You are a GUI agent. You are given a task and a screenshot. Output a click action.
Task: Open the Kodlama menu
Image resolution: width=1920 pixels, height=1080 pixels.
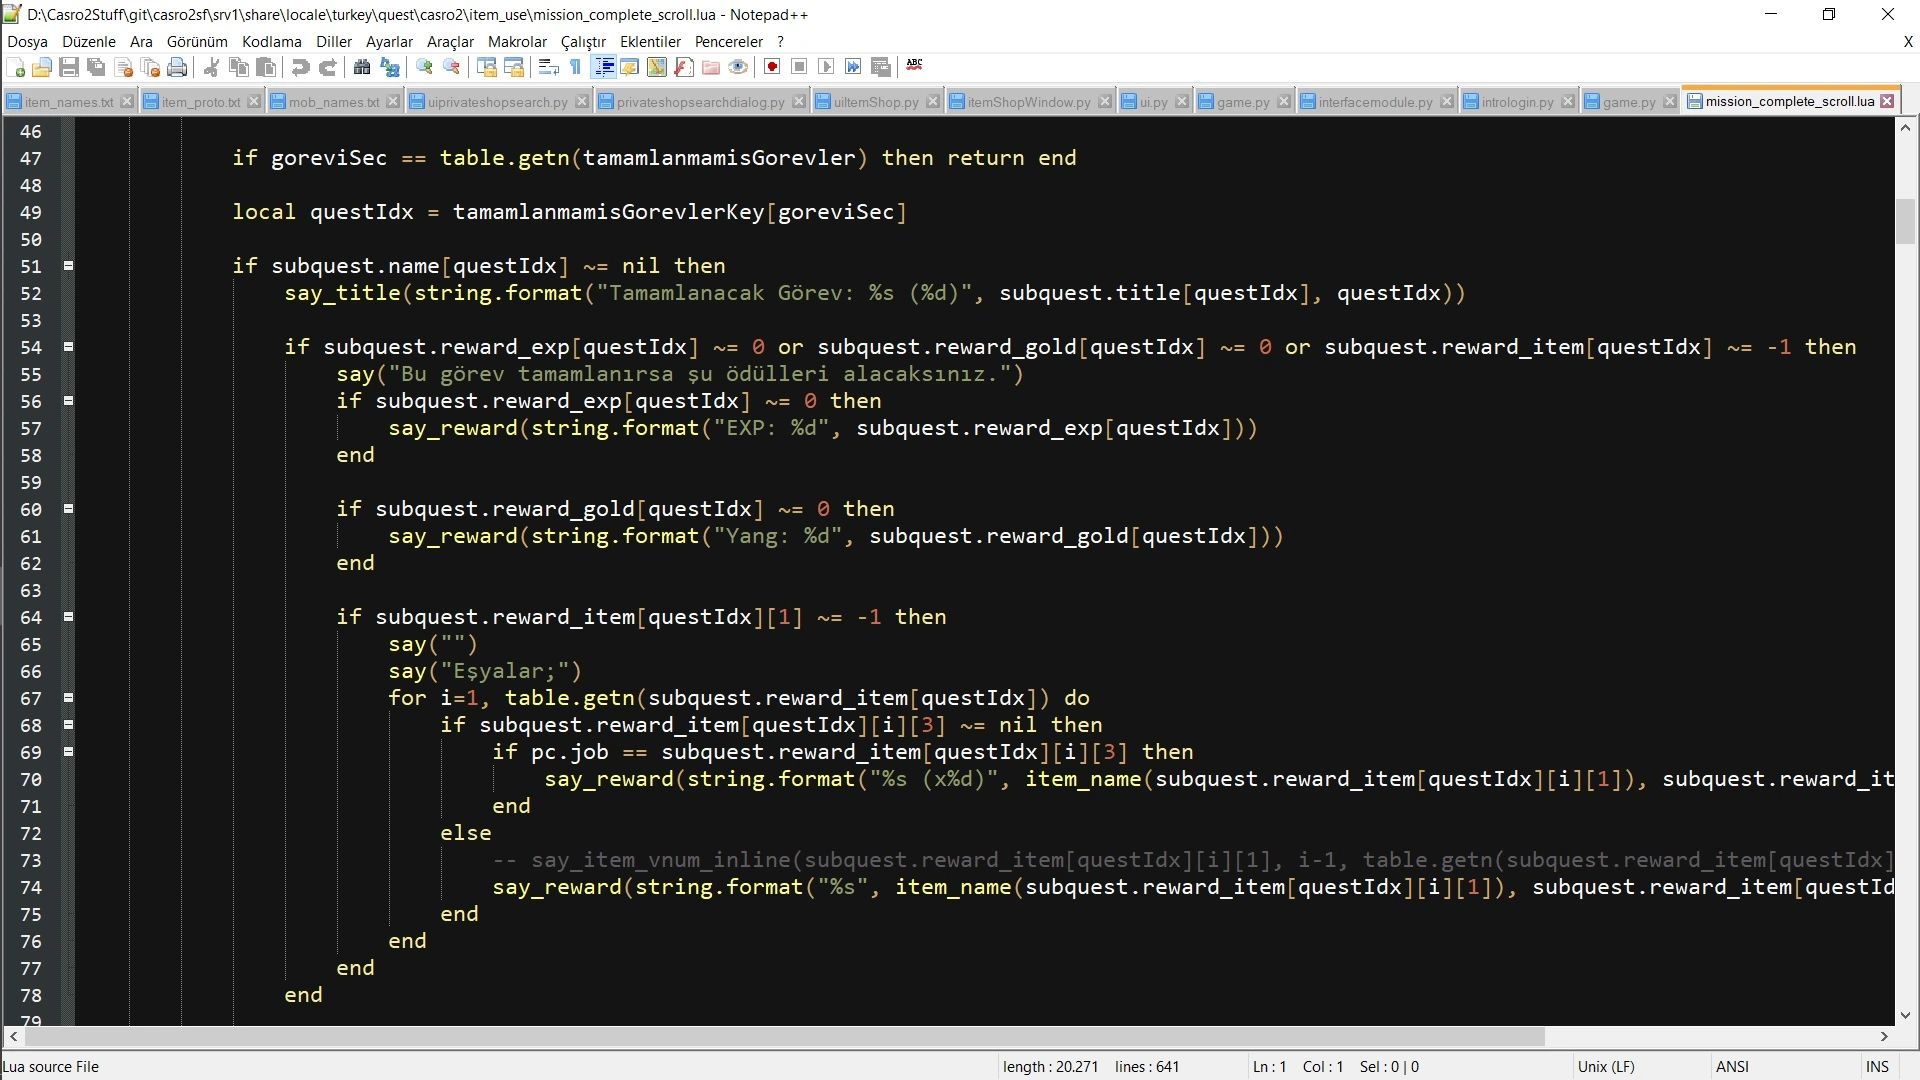coord(271,42)
